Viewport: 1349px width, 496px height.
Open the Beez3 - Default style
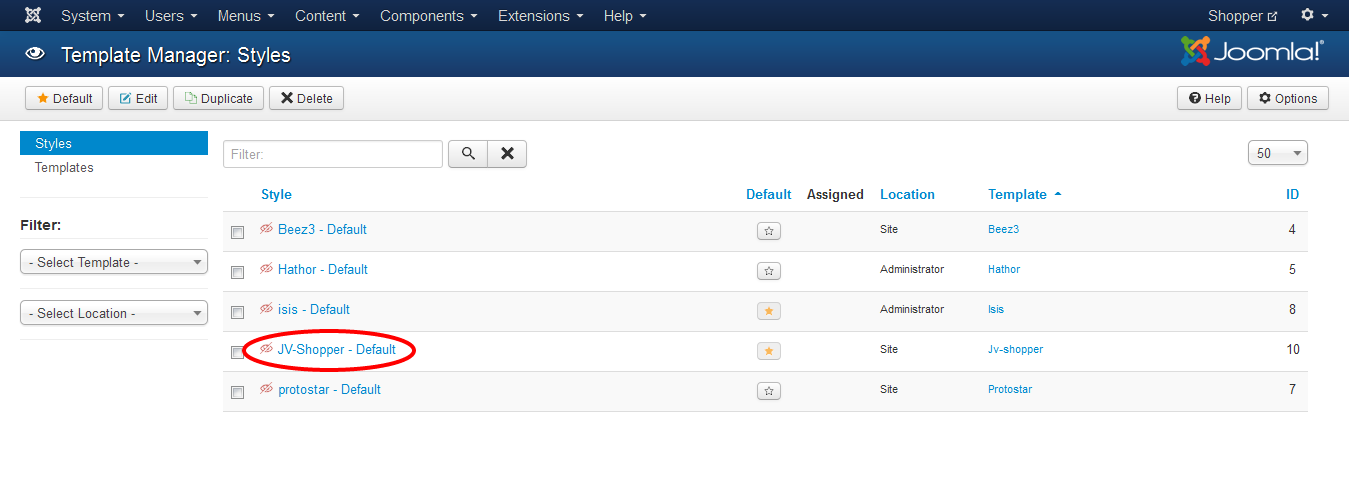point(322,229)
